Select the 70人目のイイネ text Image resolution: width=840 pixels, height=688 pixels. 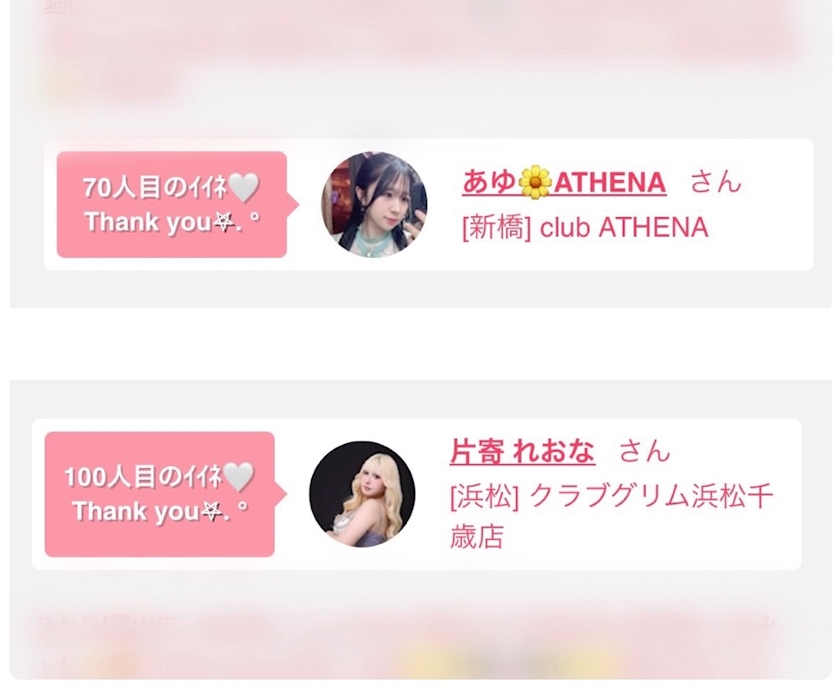(155, 188)
